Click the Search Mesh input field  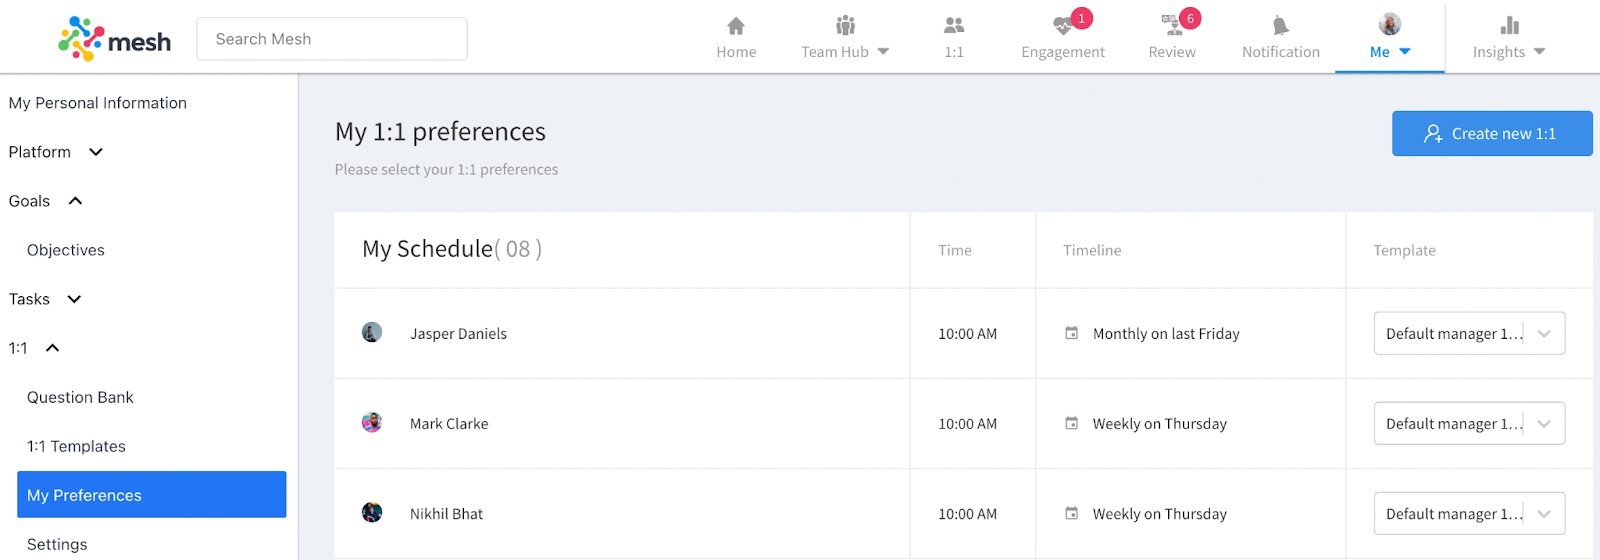[x=332, y=39]
